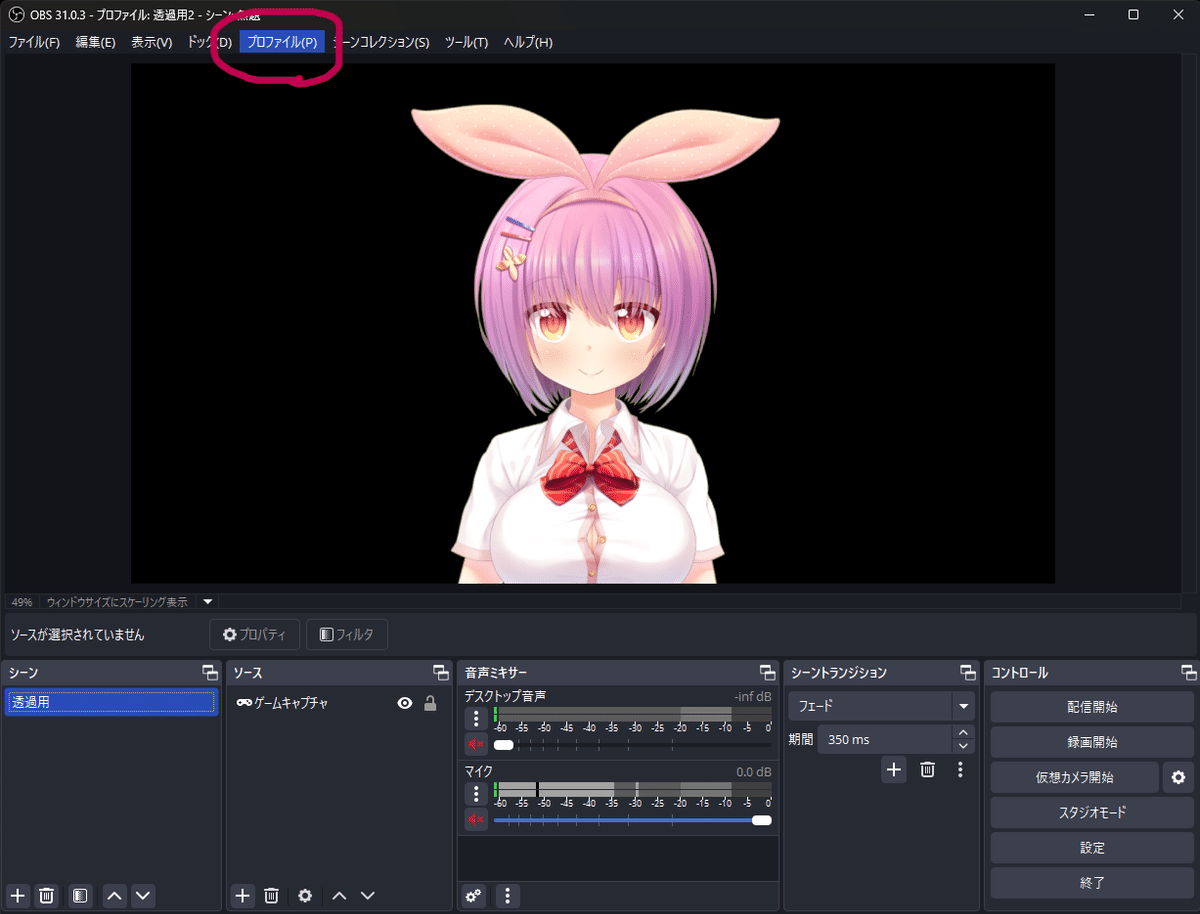Screen dimensions: 1200x914
Task: Open virtual camera settings gear
Action: tap(1180, 777)
